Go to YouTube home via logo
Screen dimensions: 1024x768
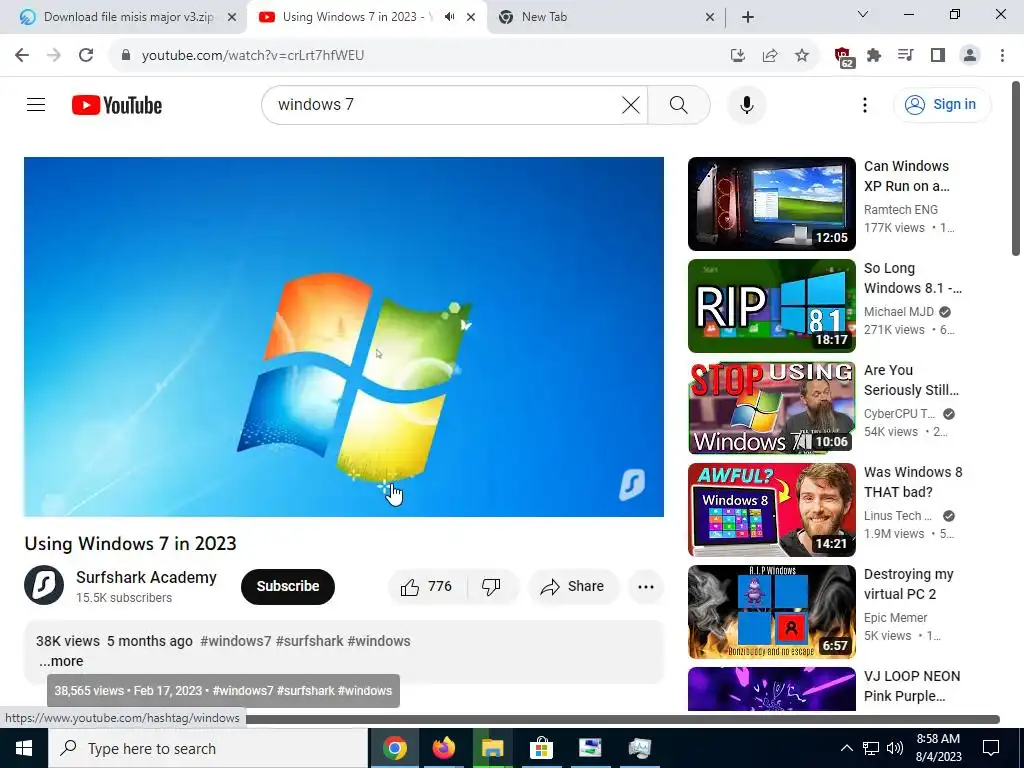pyautogui.click(x=117, y=105)
